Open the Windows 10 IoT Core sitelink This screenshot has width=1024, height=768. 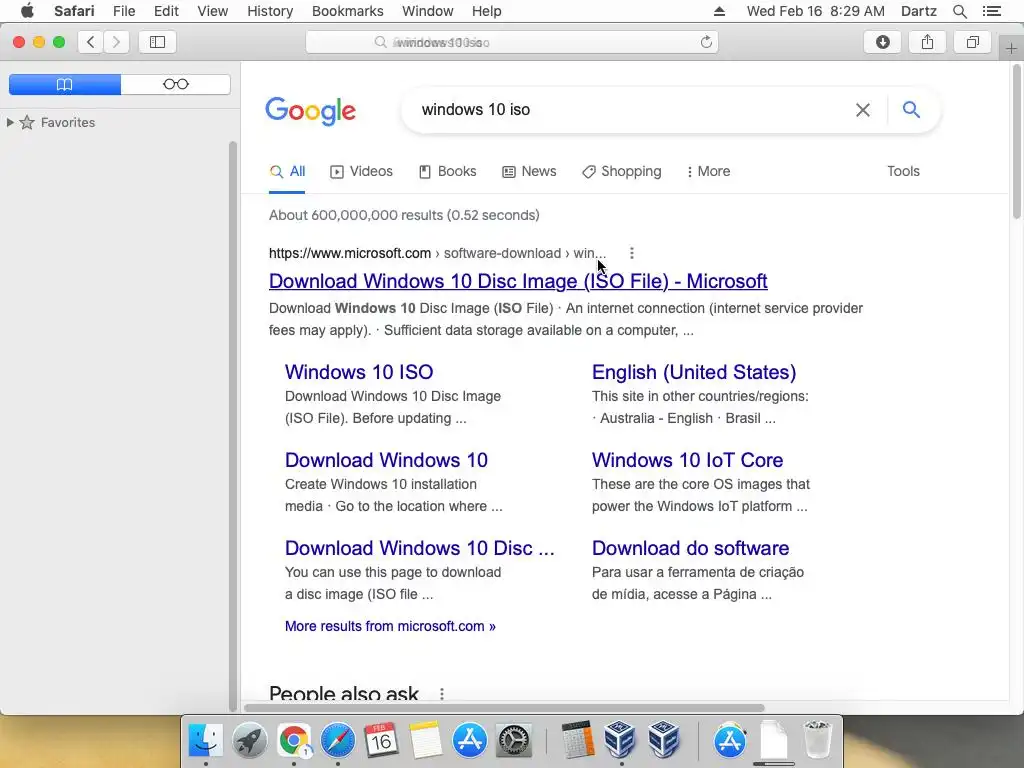click(x=687, y=460)
